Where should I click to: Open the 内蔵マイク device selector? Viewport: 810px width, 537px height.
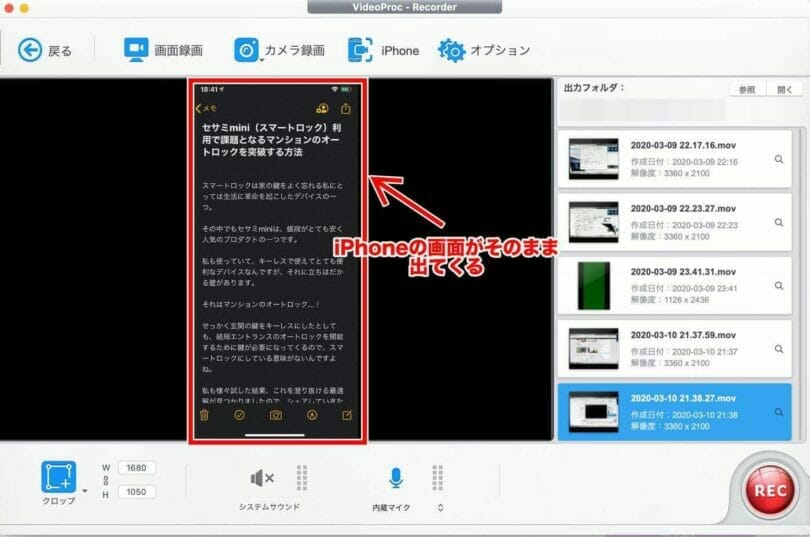pyautogui.click(x=440, y=508)
